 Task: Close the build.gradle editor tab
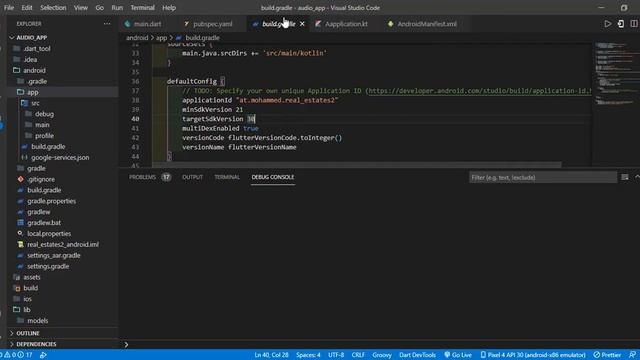coord(302,24)
